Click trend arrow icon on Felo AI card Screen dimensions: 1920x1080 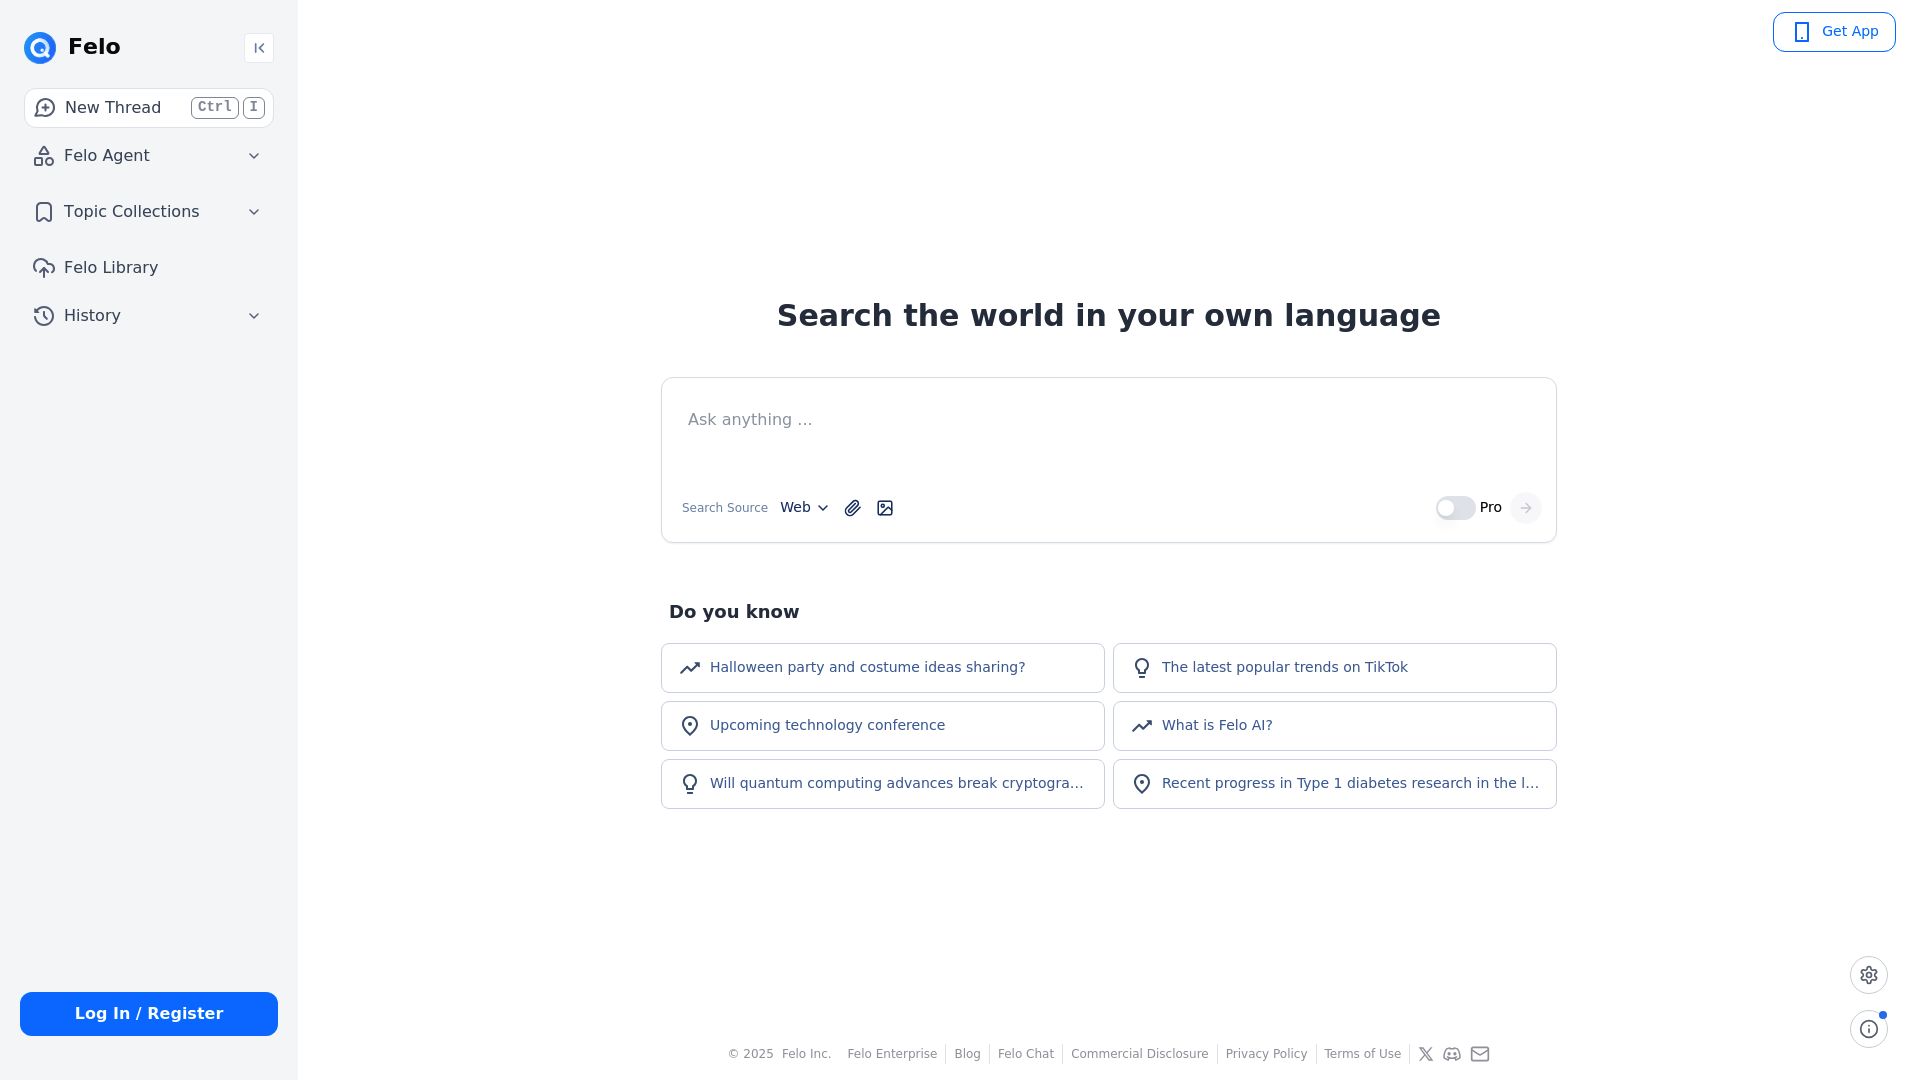click(1142, 726)
